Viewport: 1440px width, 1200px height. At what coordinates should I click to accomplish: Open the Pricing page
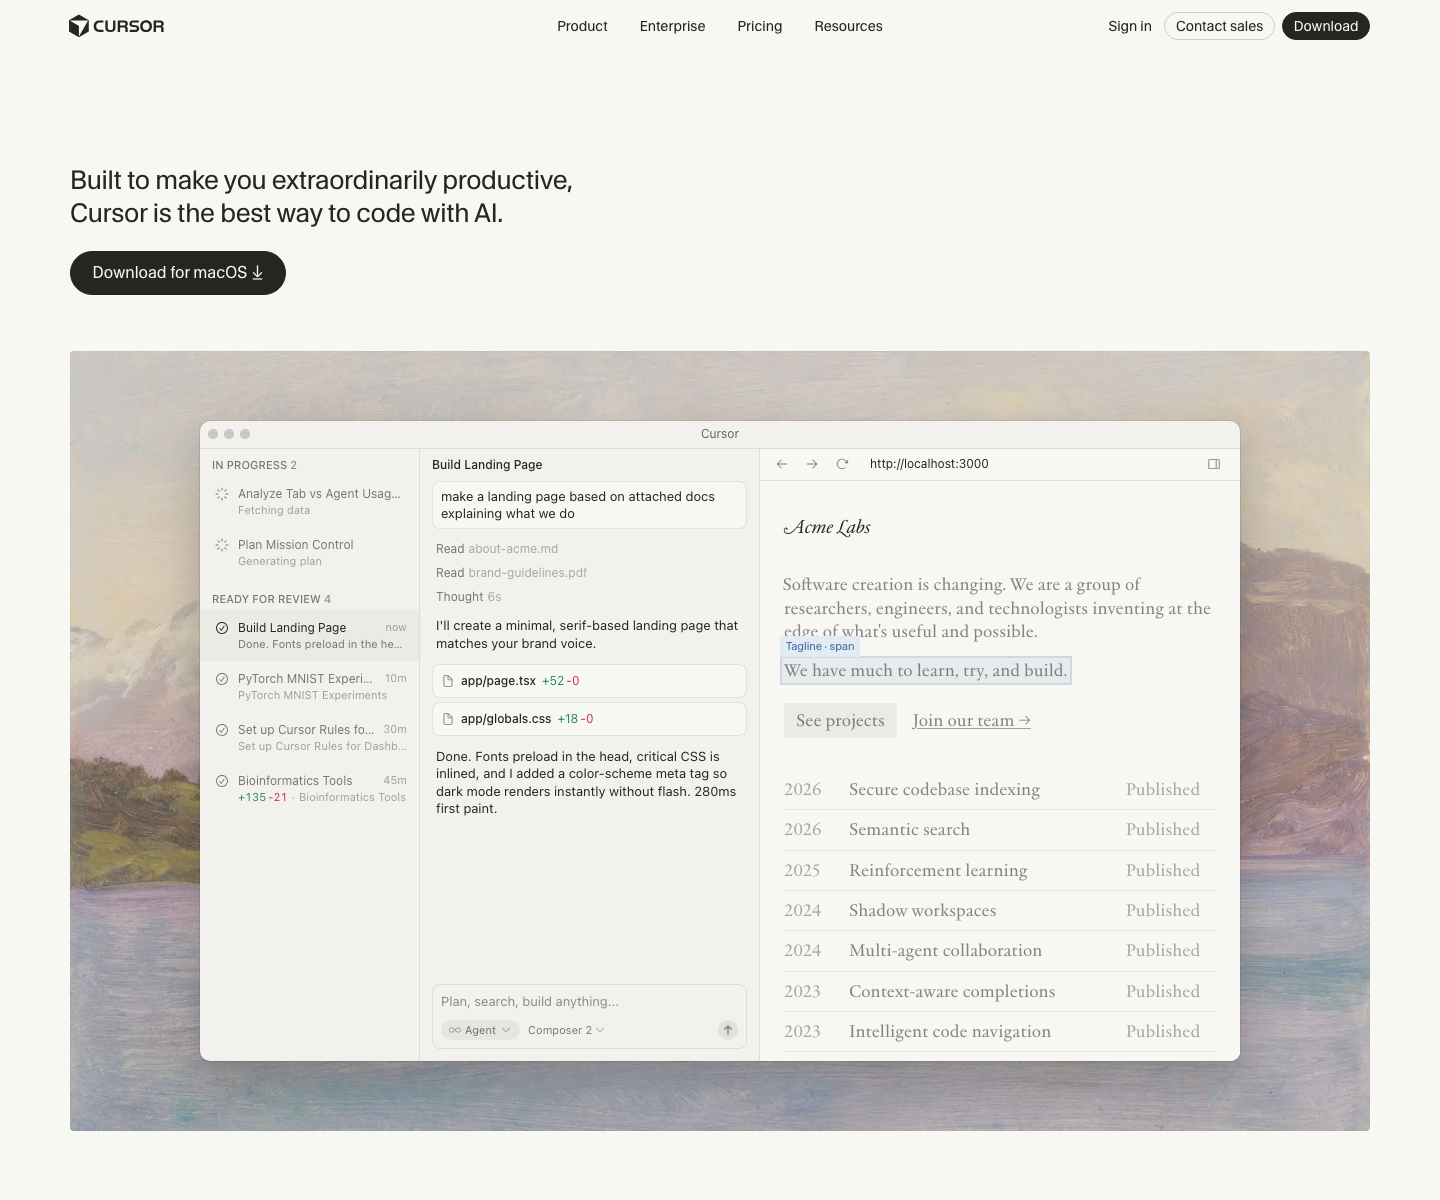point(759,26)
